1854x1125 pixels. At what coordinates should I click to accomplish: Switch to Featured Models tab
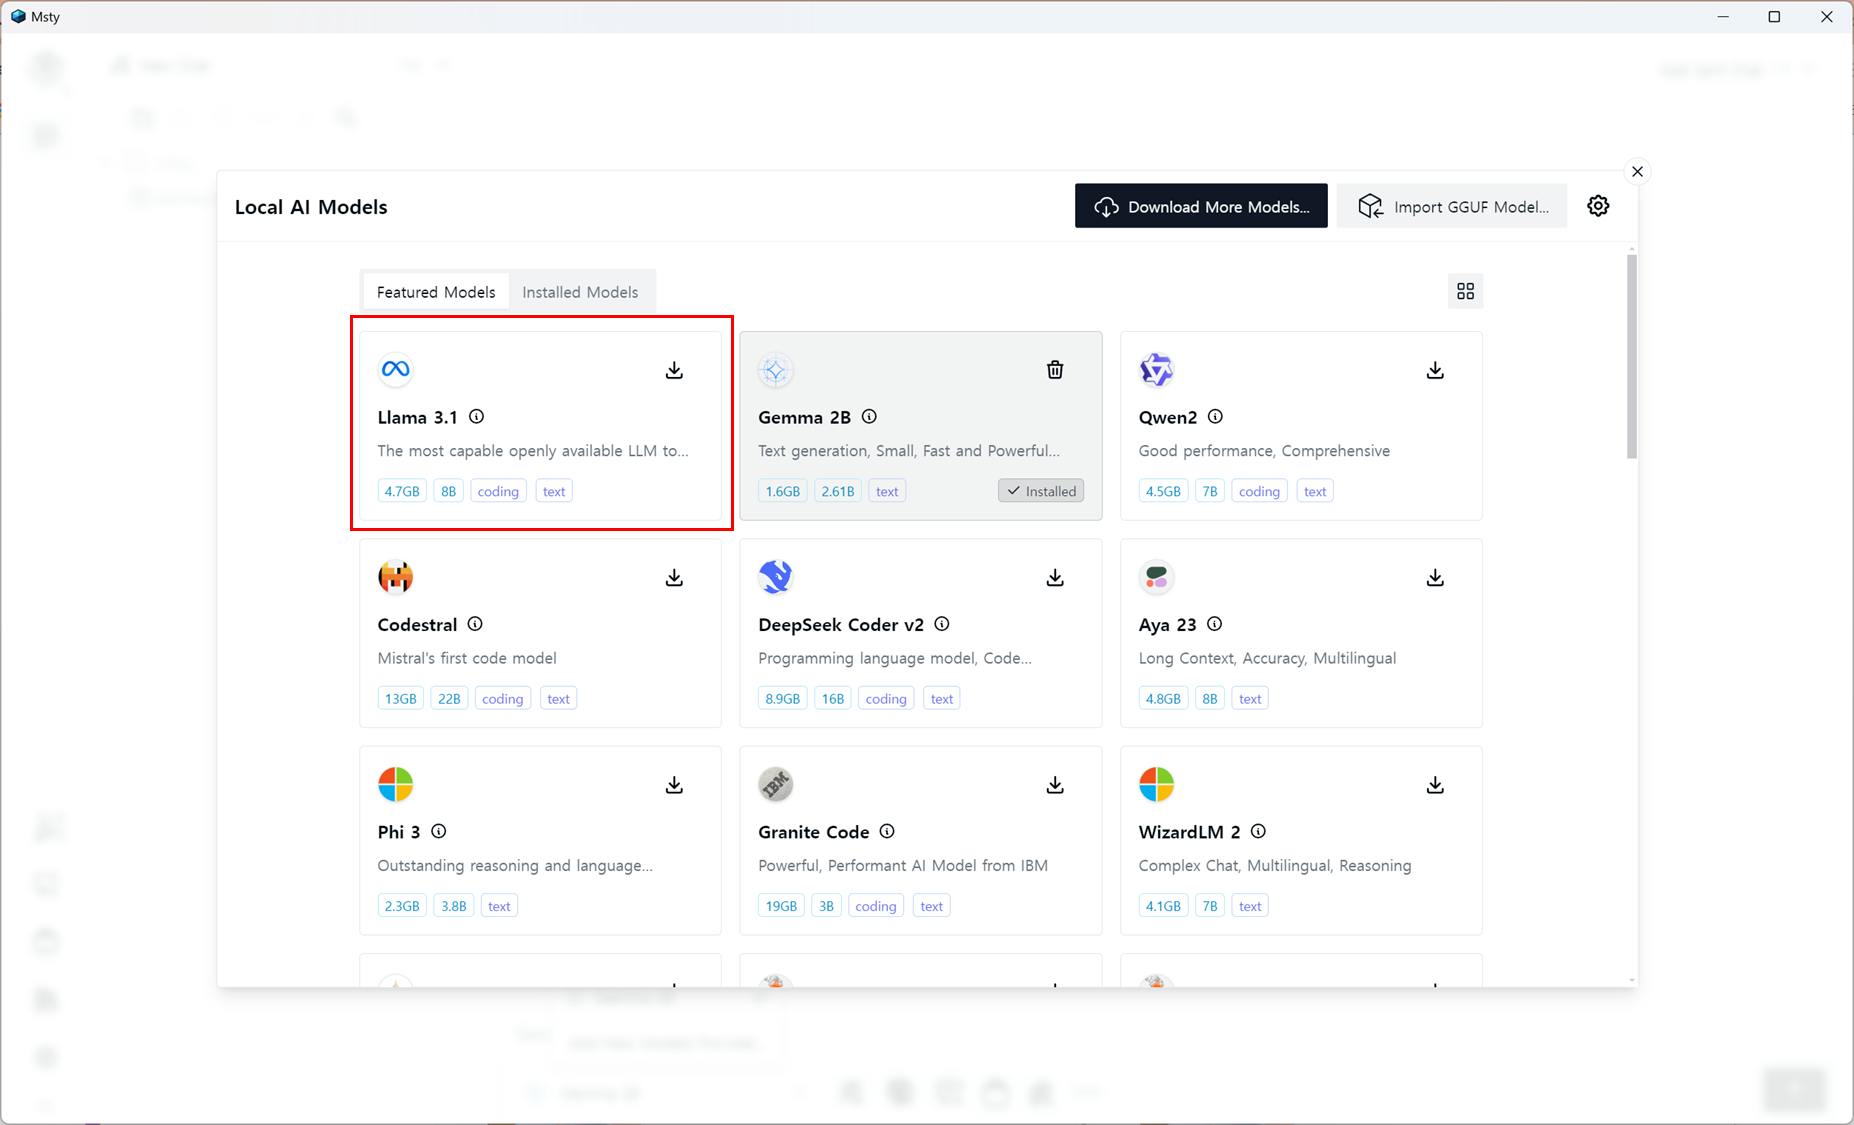[436, 292]
